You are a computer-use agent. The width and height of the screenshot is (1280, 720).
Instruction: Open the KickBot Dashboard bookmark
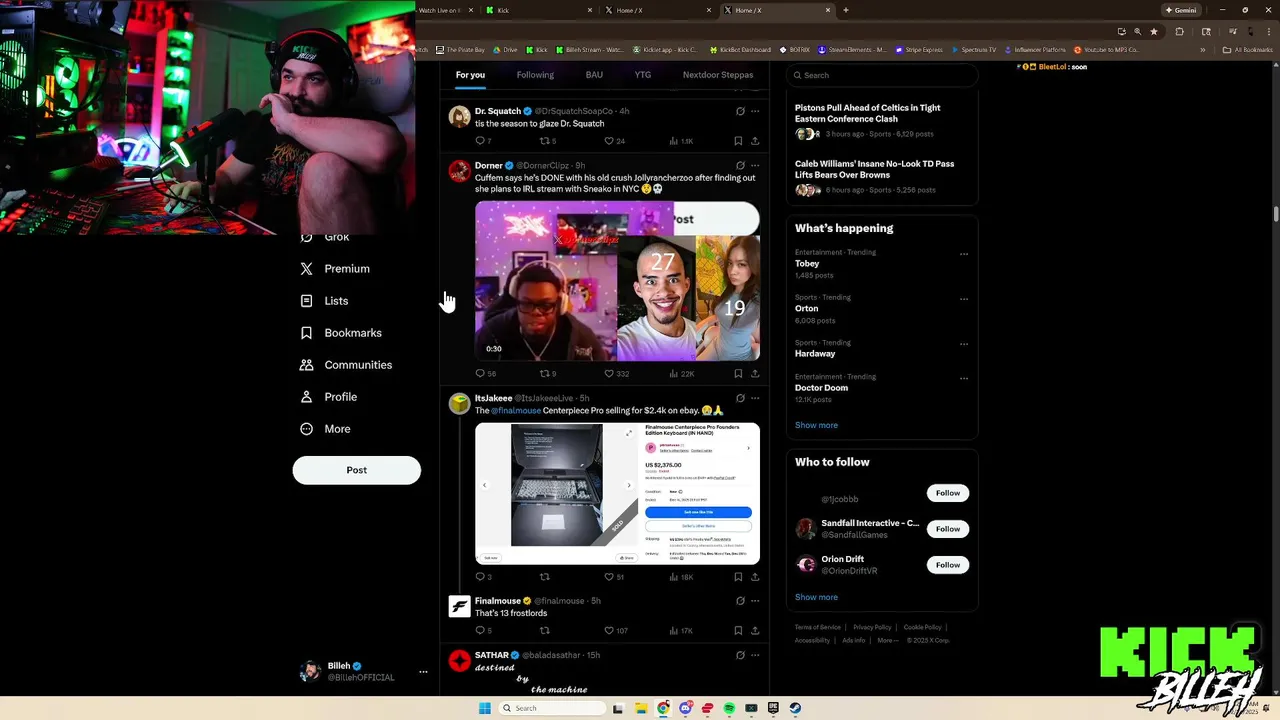741,49
